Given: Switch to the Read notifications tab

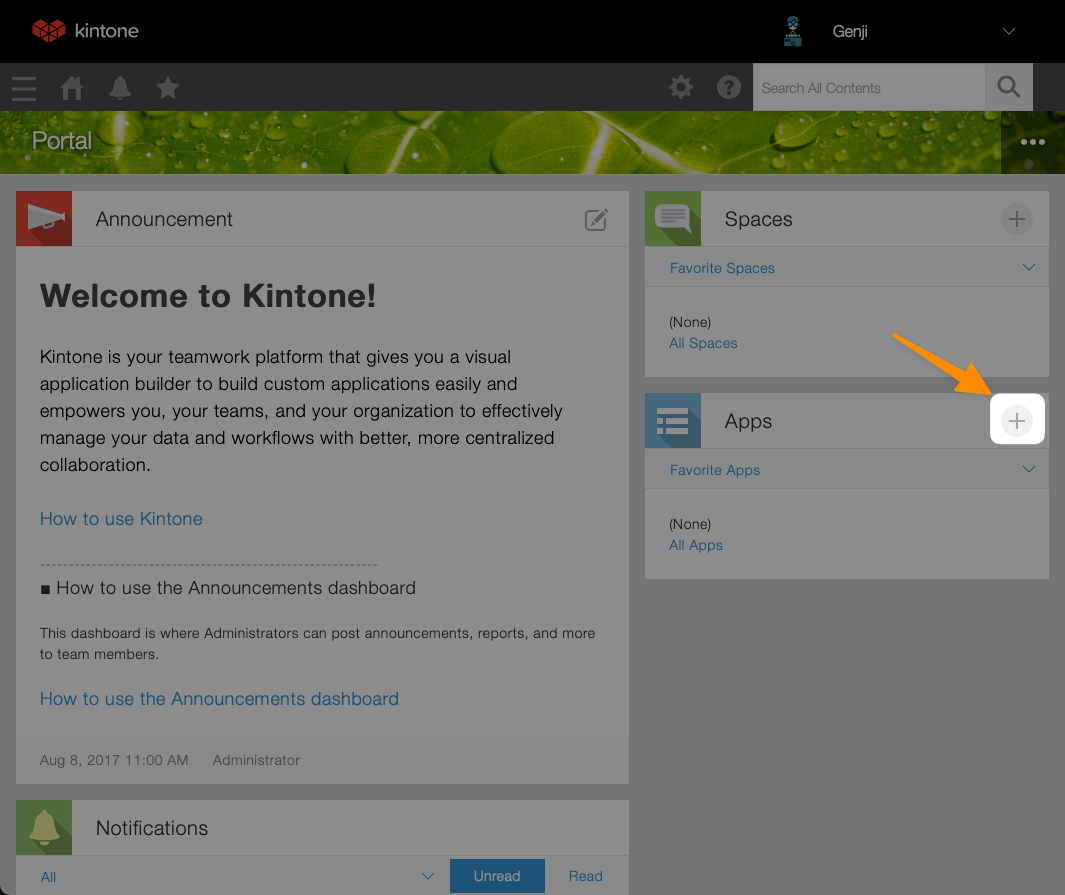Looking at the screenshot, I should [x=585, y=876].
